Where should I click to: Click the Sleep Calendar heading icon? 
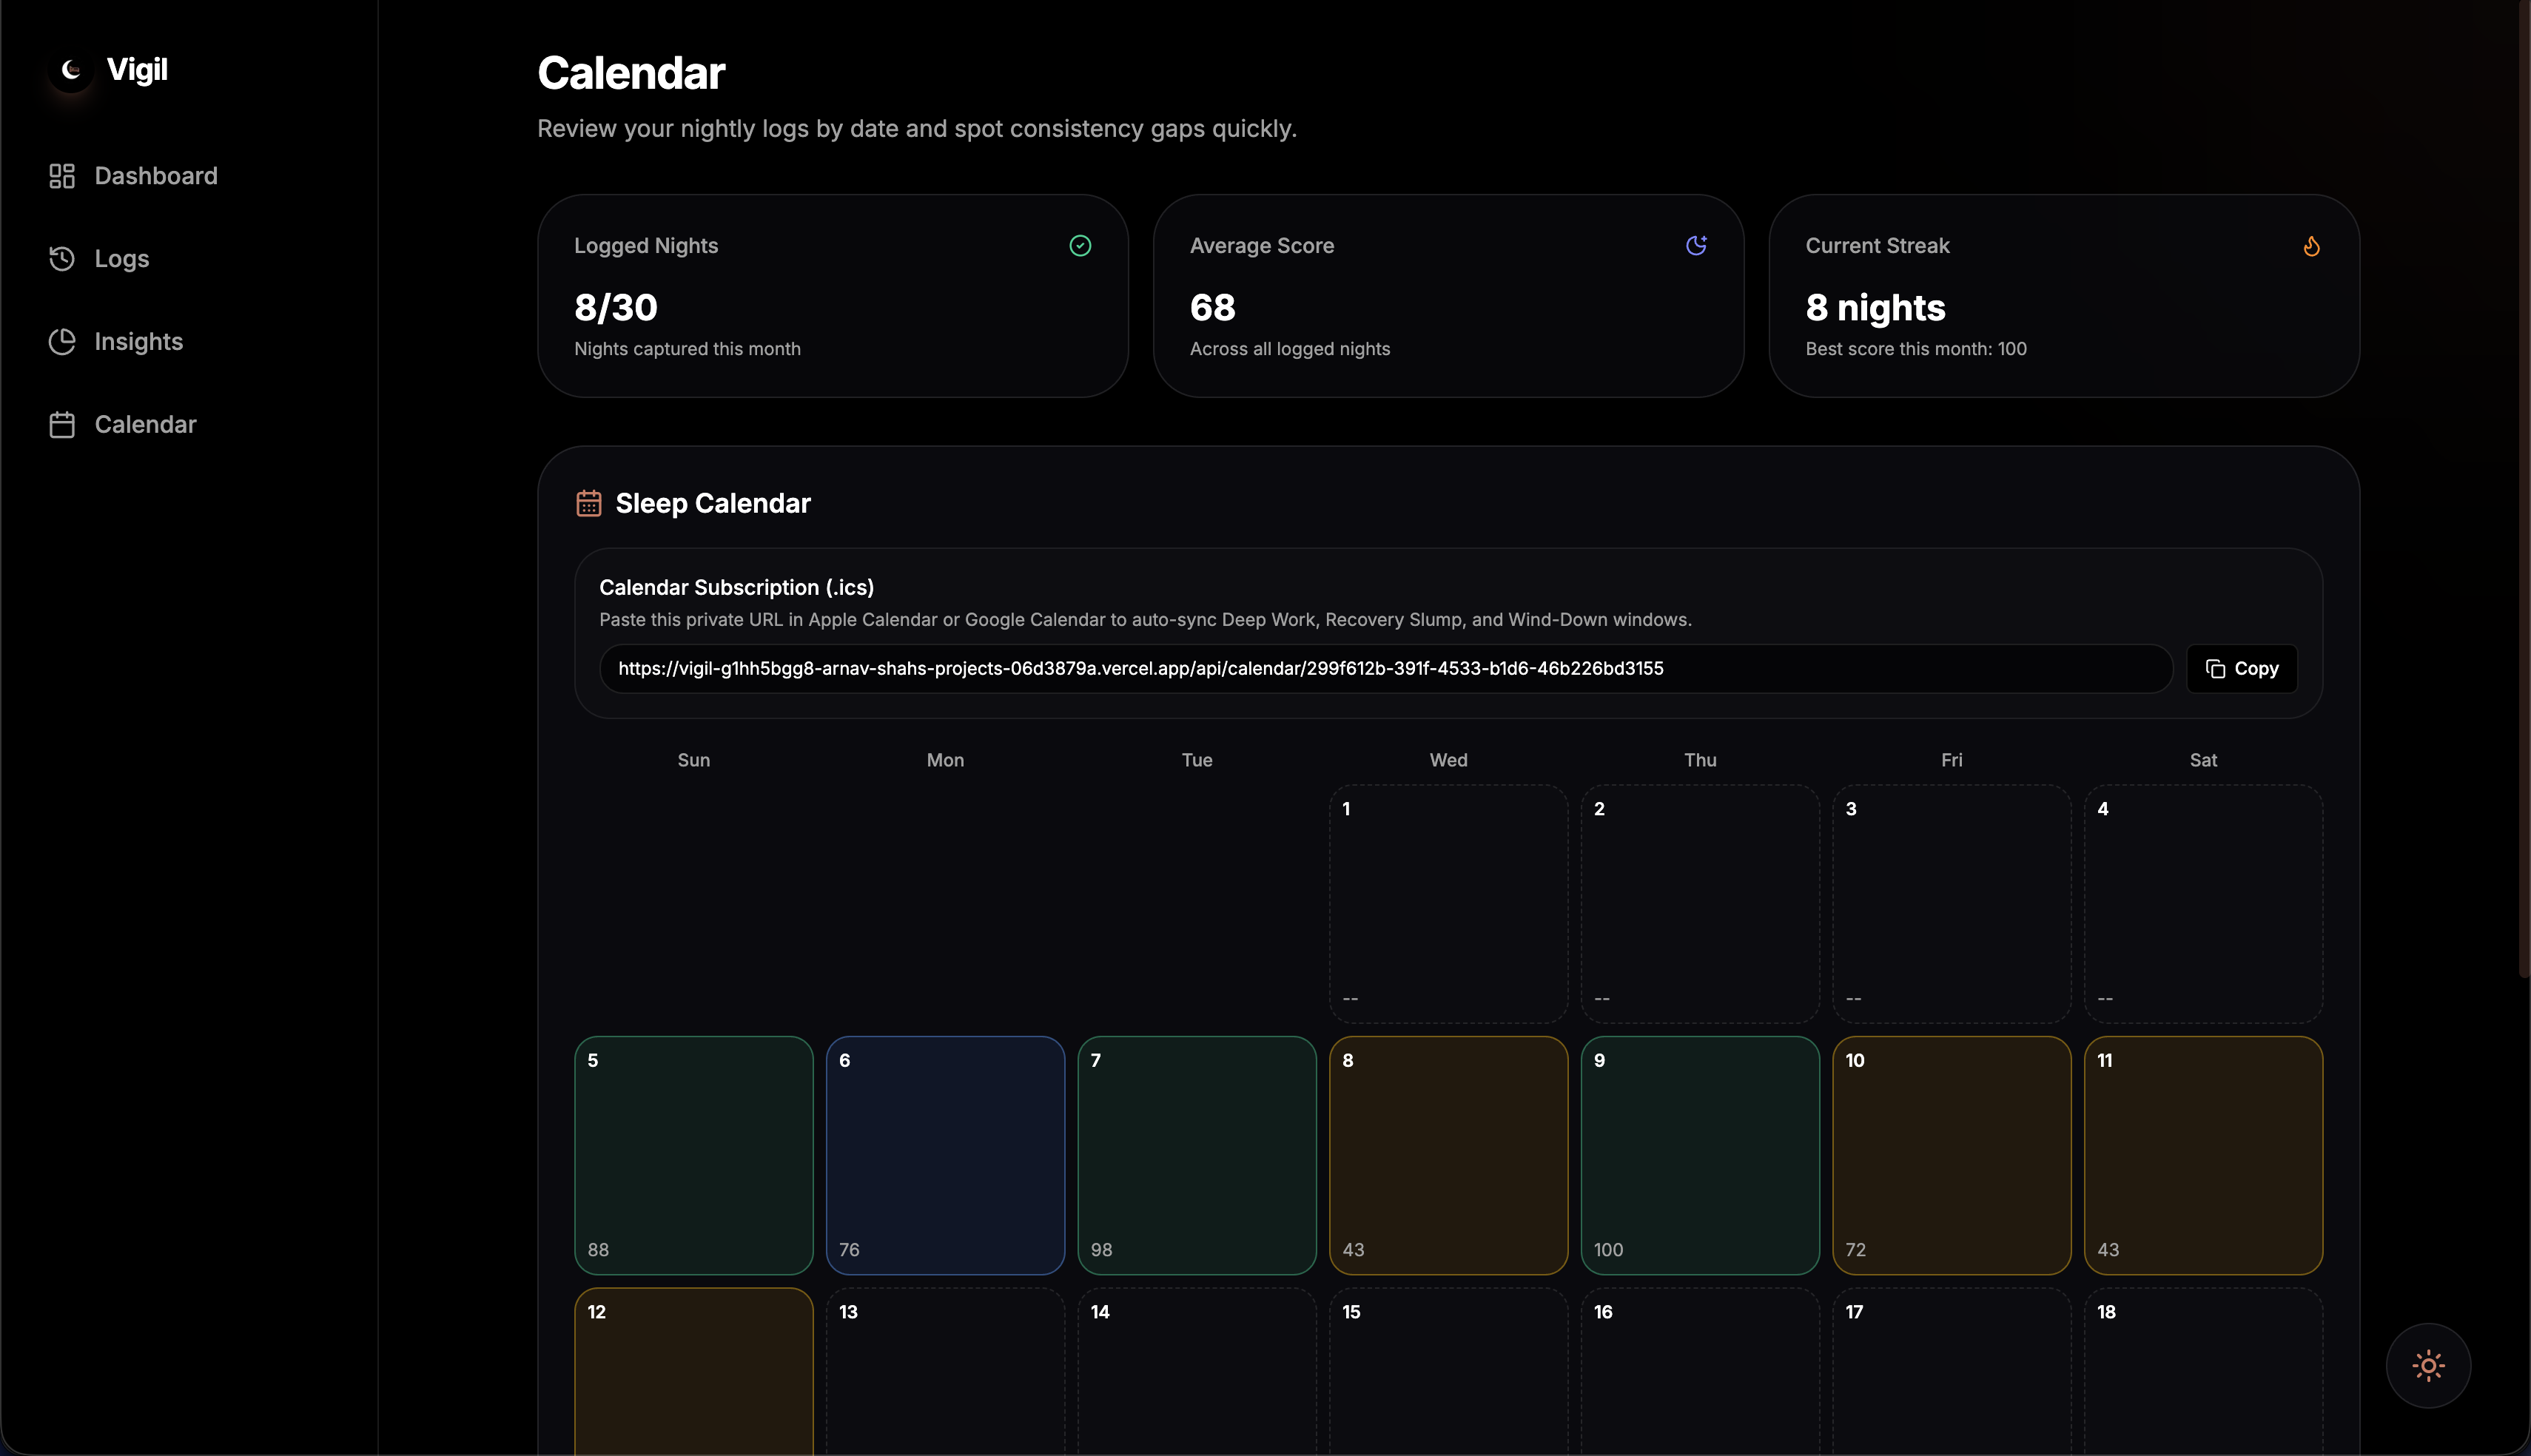click(589, 503)
